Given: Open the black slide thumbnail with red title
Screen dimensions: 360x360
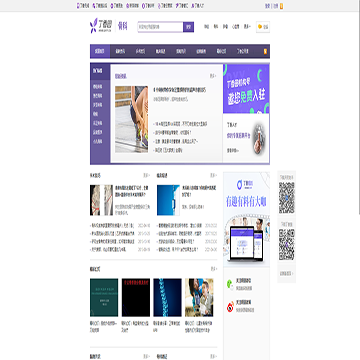Looking at the screenshot, I should (x=136, y=297).
